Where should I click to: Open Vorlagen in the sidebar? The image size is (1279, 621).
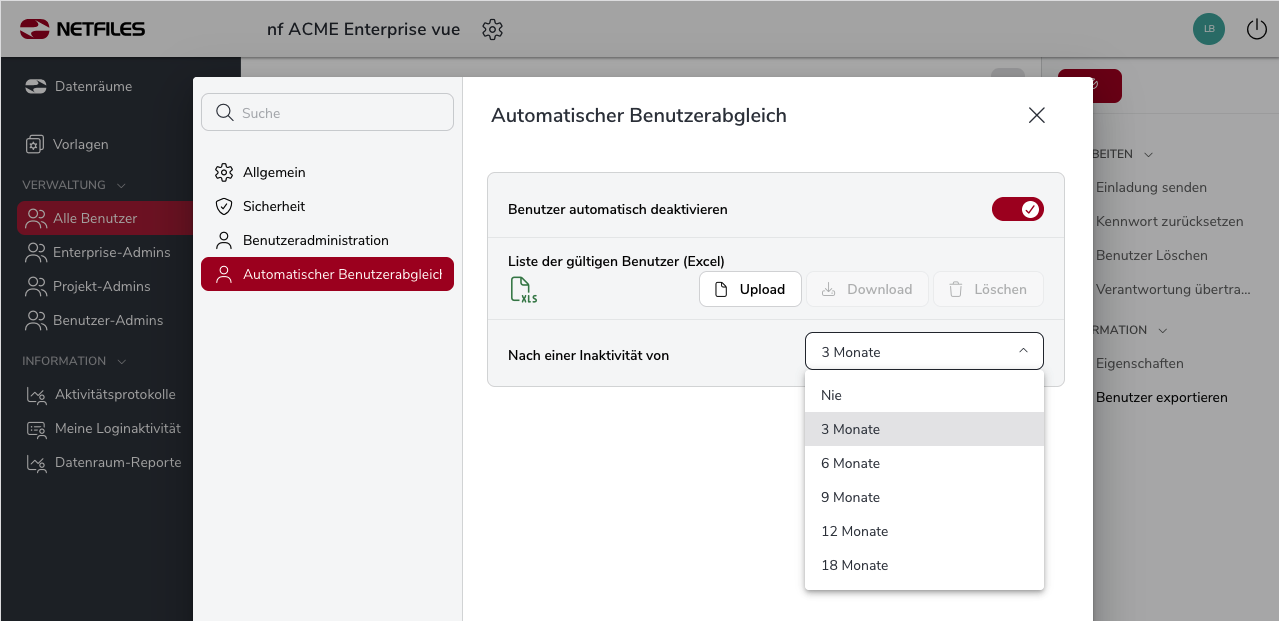tap(80, 144)
